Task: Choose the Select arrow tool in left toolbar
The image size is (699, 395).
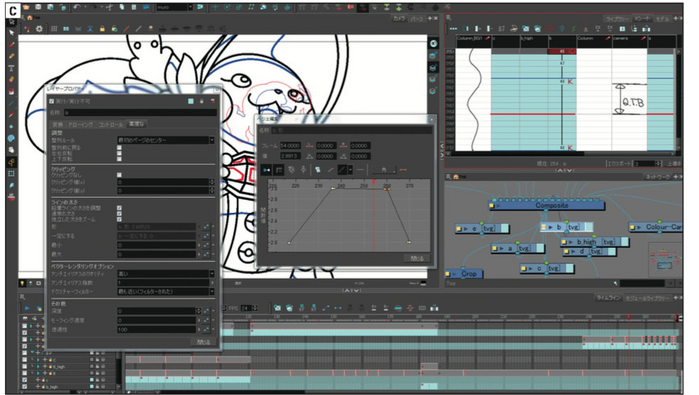Action: [12, 33]
